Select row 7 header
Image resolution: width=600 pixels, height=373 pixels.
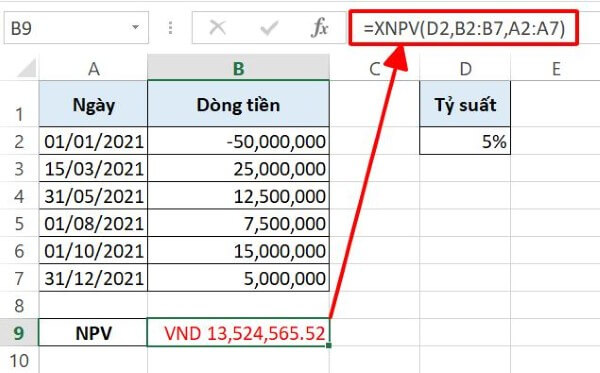click(x=19, y=278)
